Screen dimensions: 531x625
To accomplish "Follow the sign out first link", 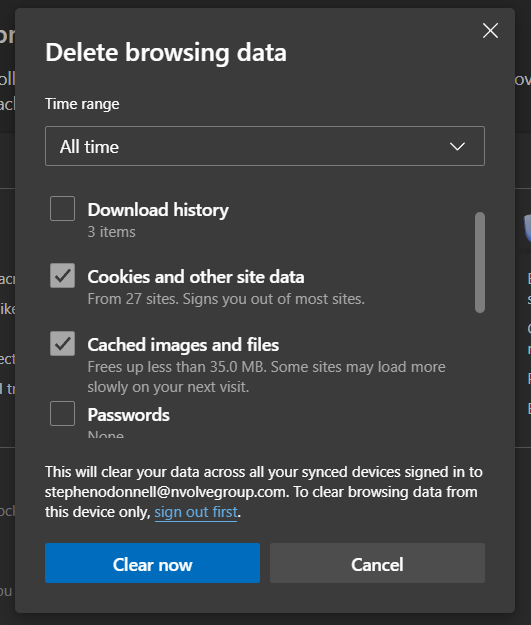I will pos(196,512).
